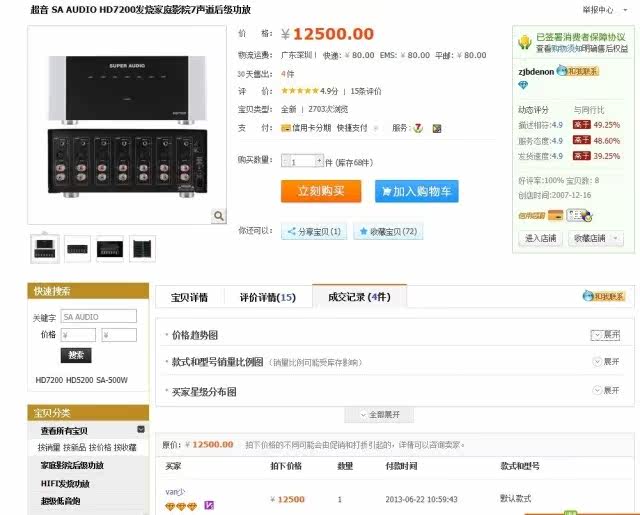Click the magnifier zoom icon on product image

click(216, 215)
